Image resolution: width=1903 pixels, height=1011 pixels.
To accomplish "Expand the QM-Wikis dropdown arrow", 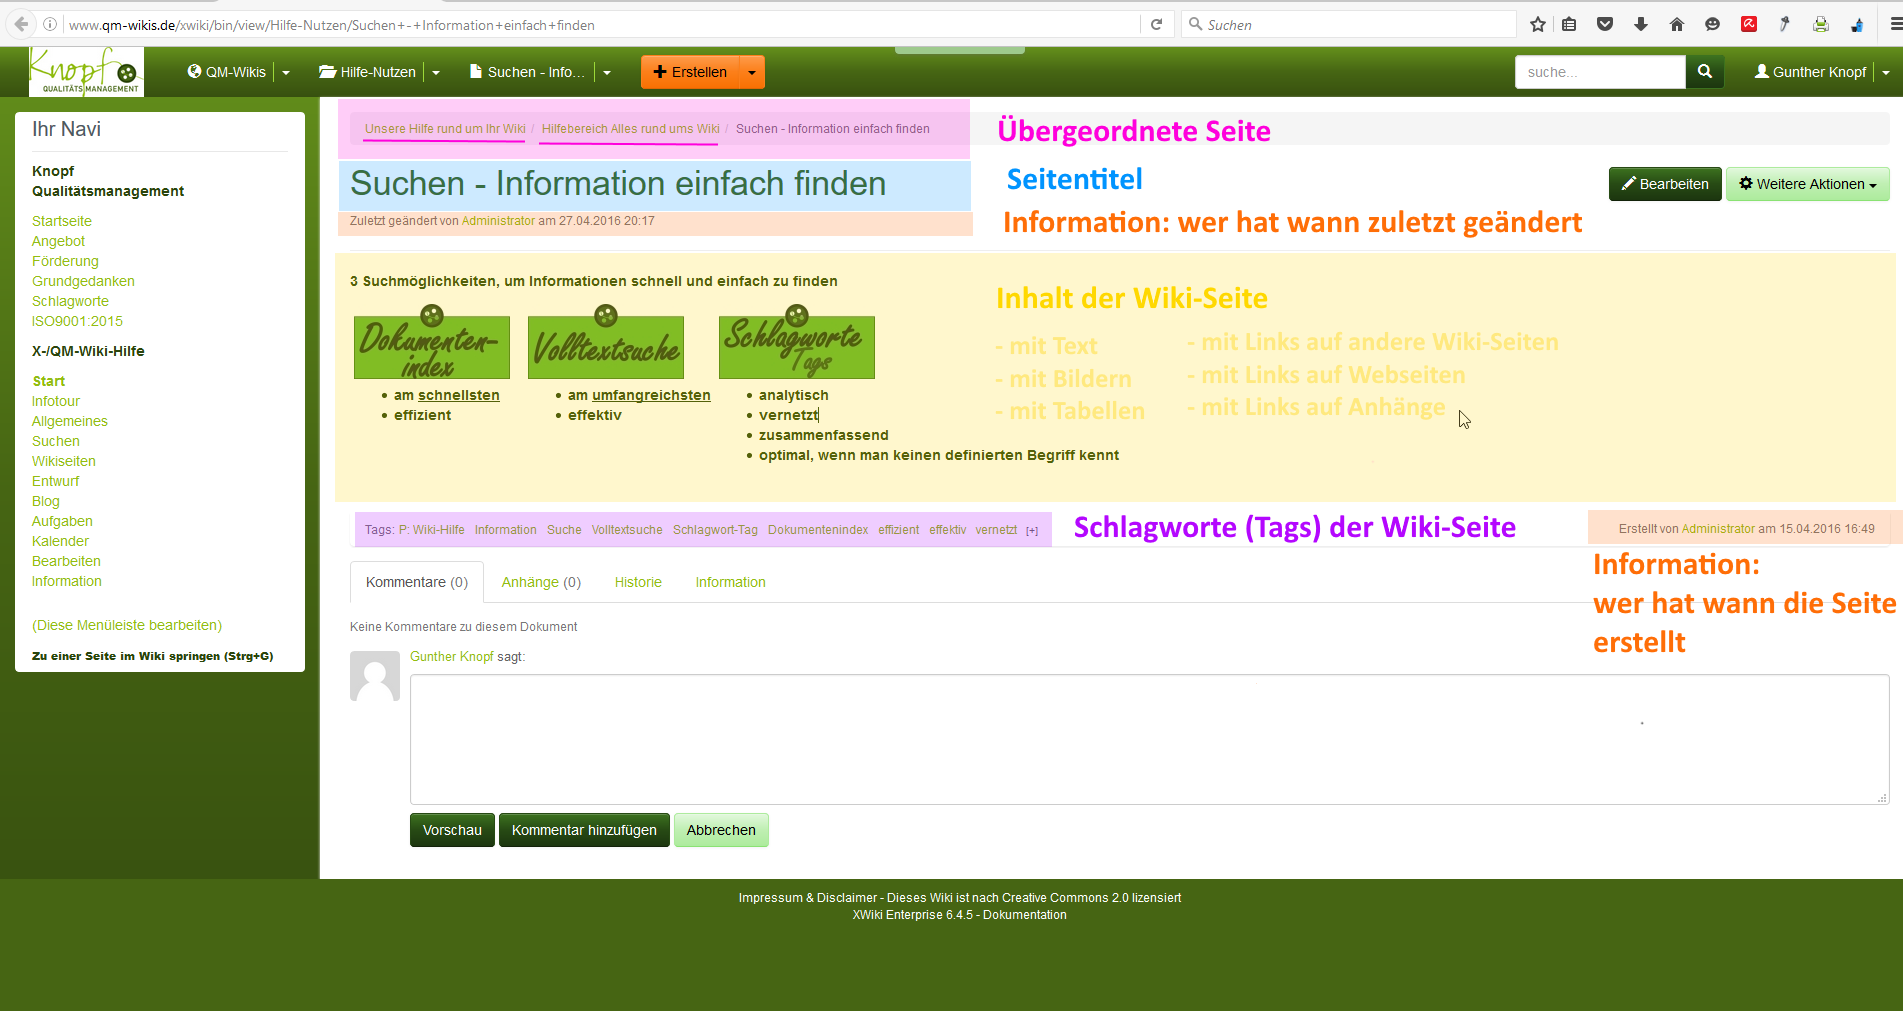I will (286, 73).
